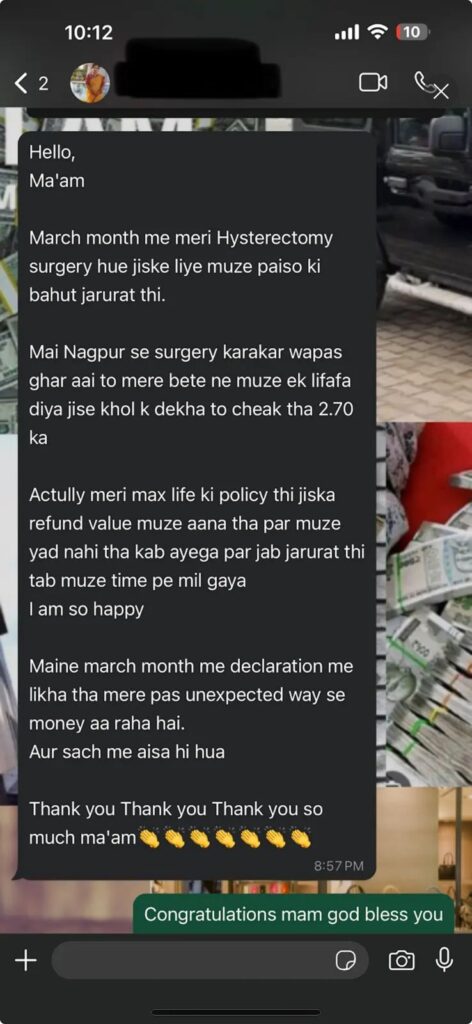
Task: Tap the 8:57 PM message timestamp
Action: point(339,866)
